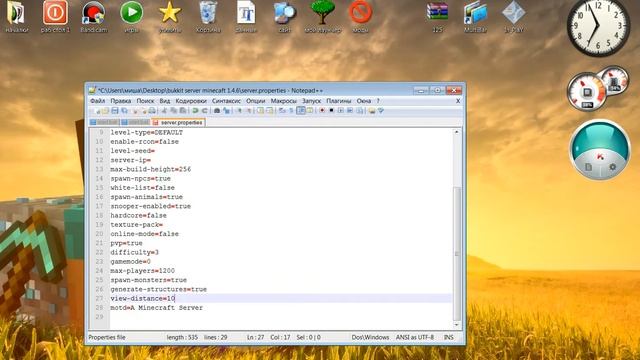The image size is (640, 360).
Task: Click the yellow star desktop icon
Action: 170,17
